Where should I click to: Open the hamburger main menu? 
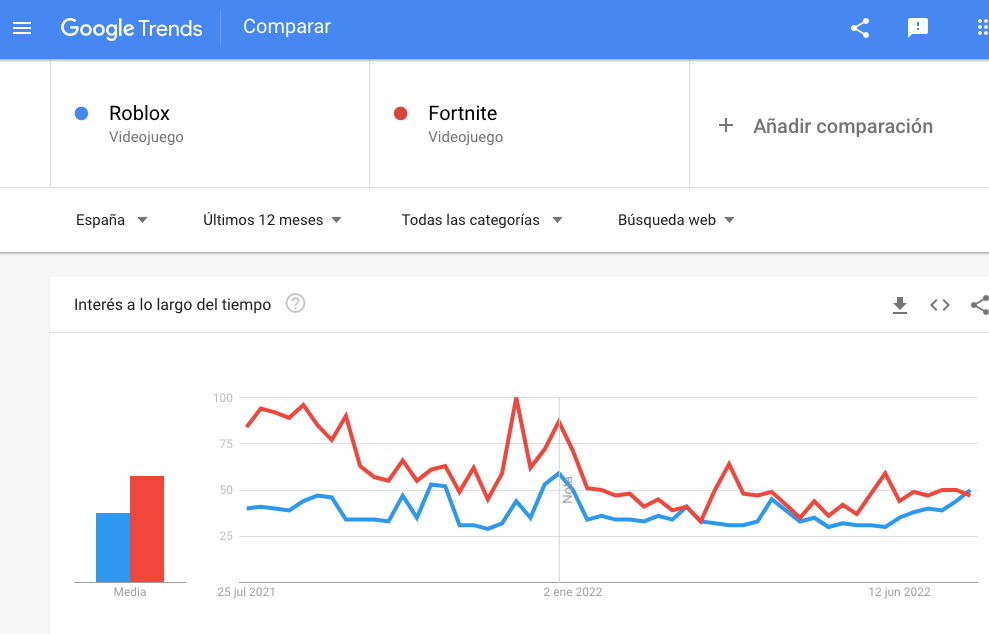click(22, 28)
